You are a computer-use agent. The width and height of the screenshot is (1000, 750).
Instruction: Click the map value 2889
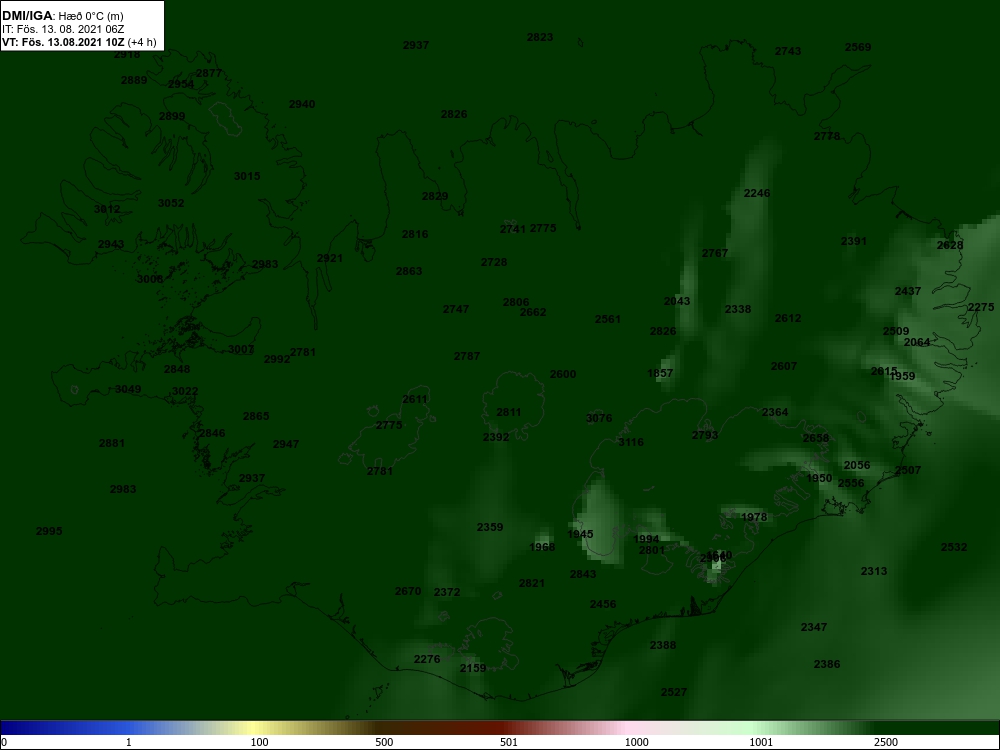(x=134, y=80)
